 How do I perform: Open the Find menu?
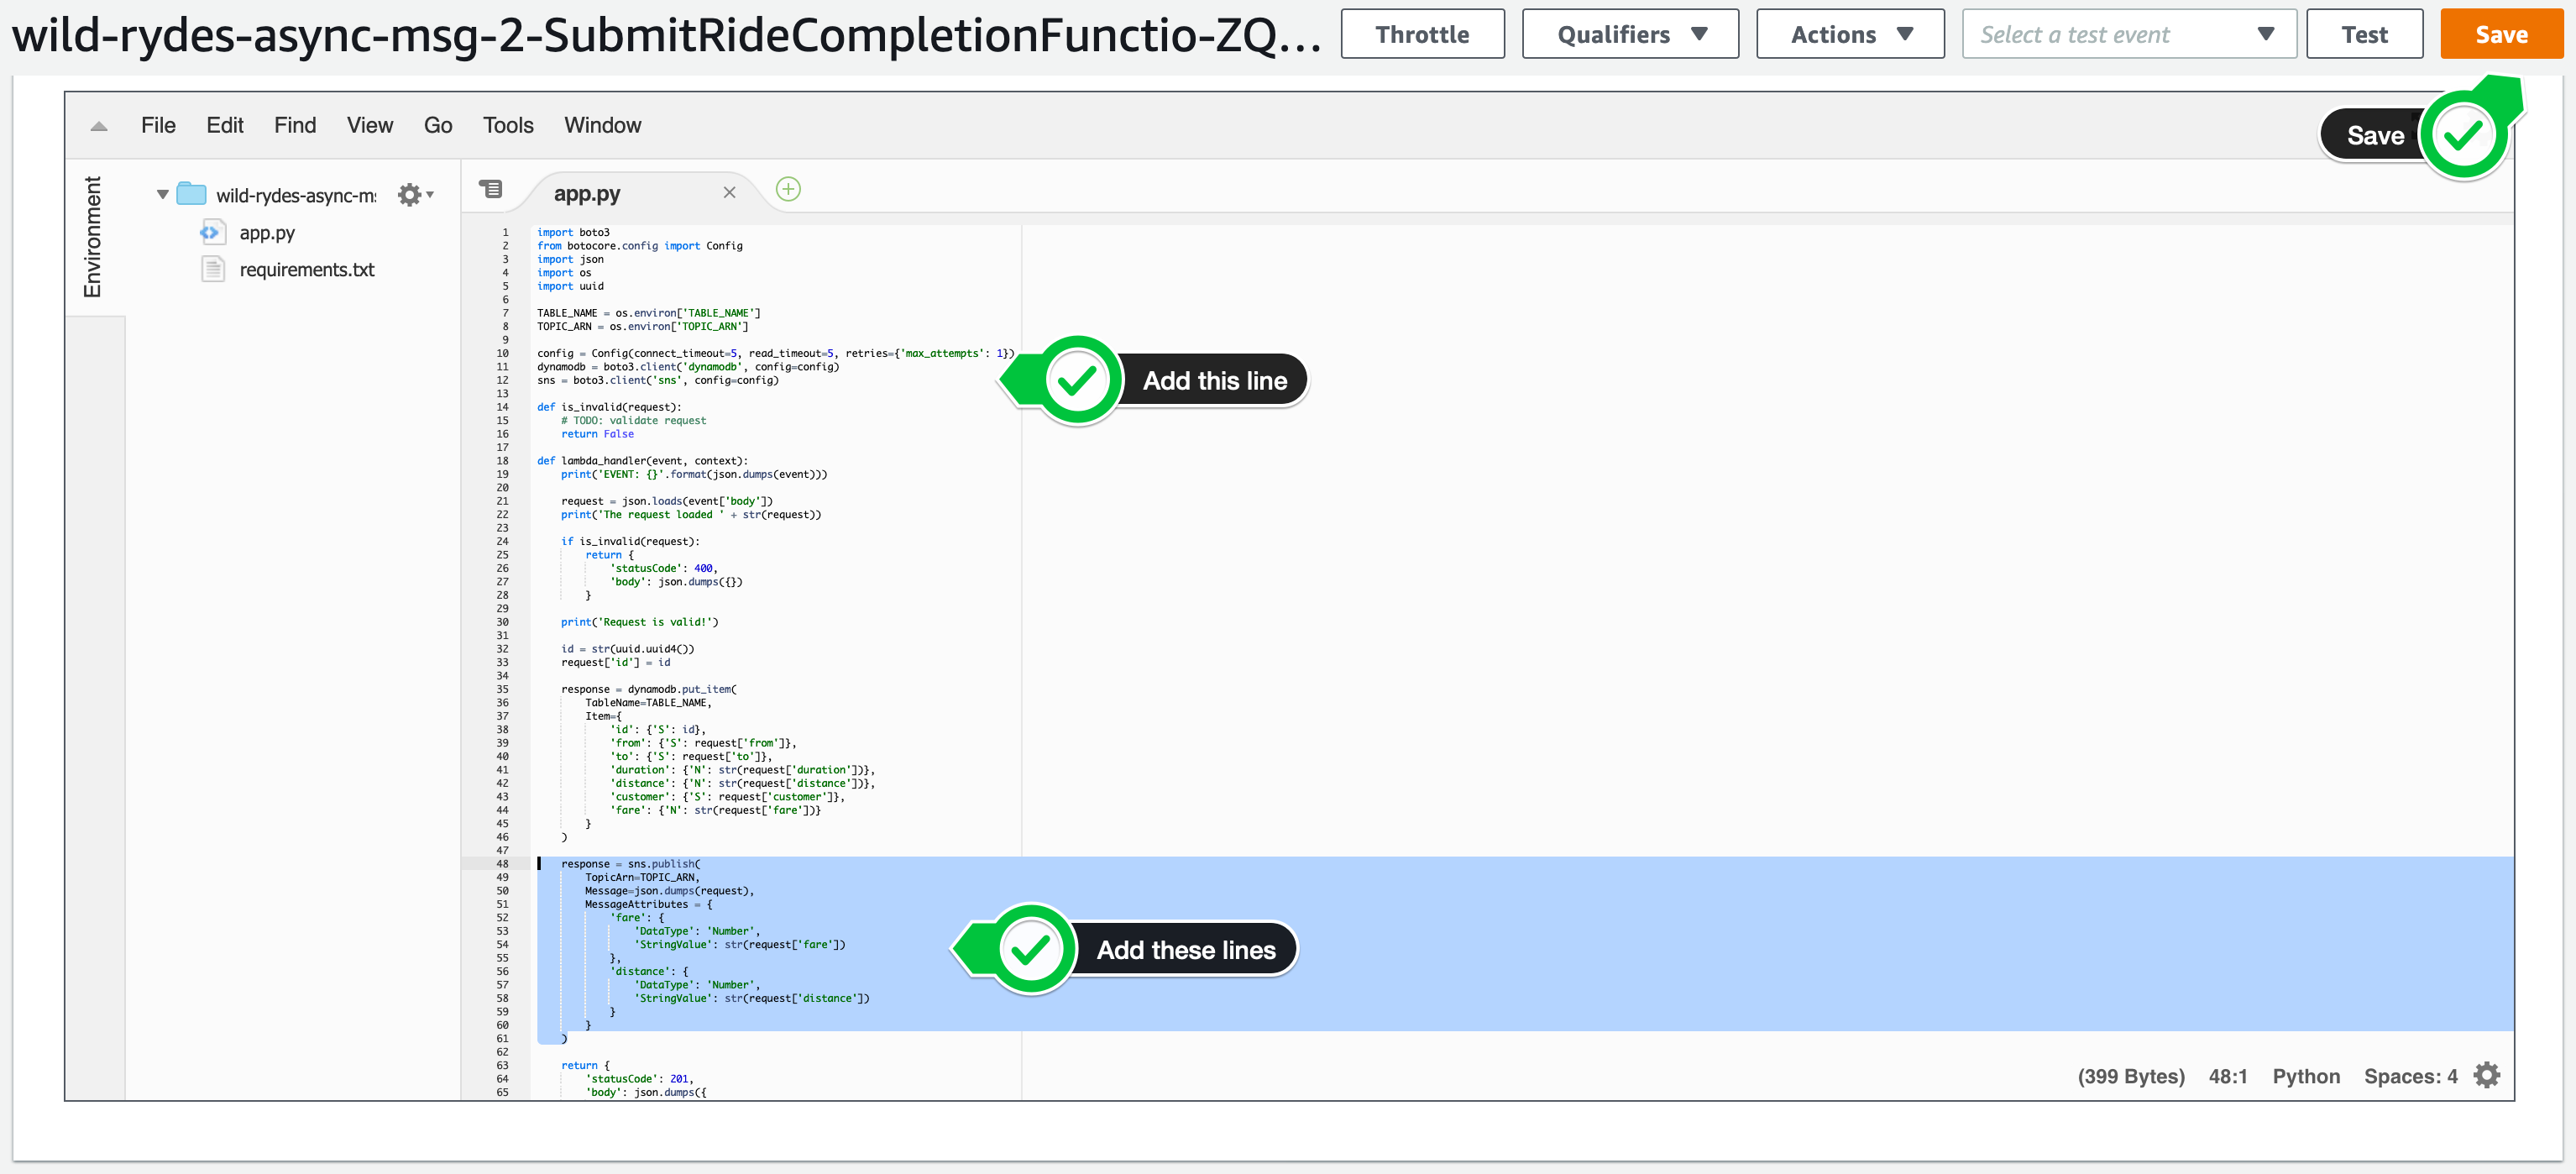pos(295,125)
